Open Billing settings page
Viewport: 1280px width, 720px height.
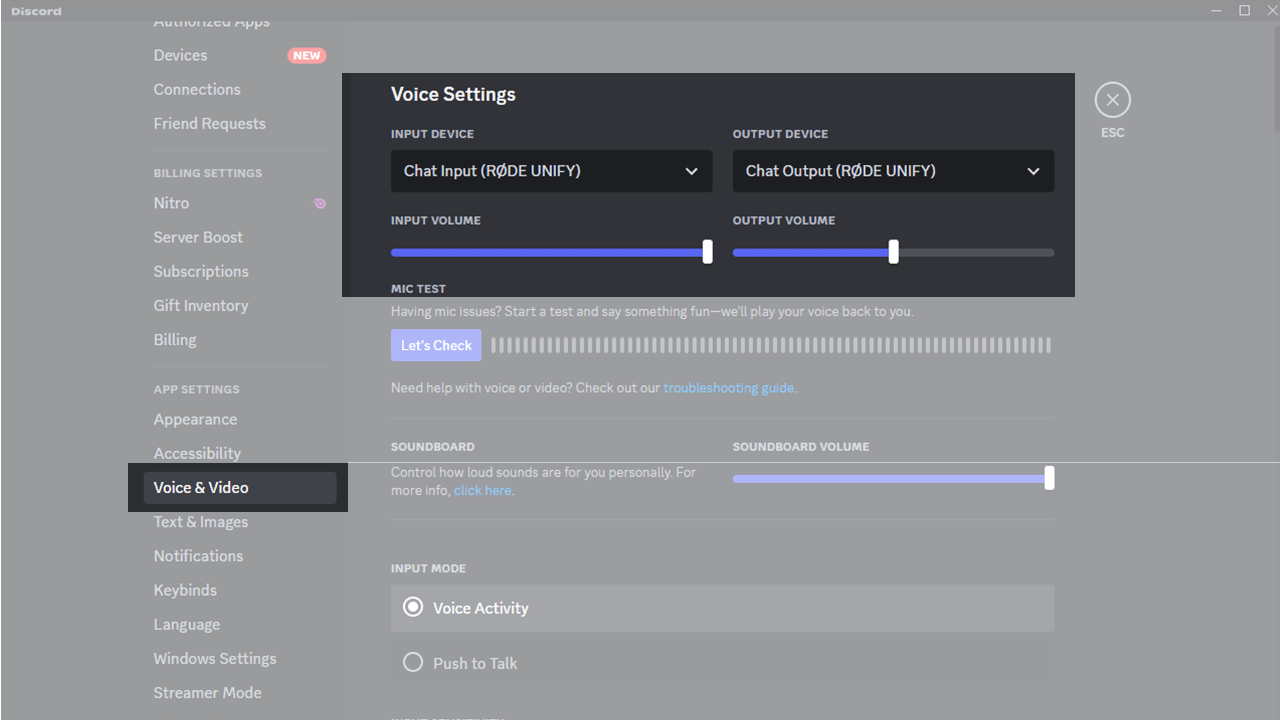175,339
